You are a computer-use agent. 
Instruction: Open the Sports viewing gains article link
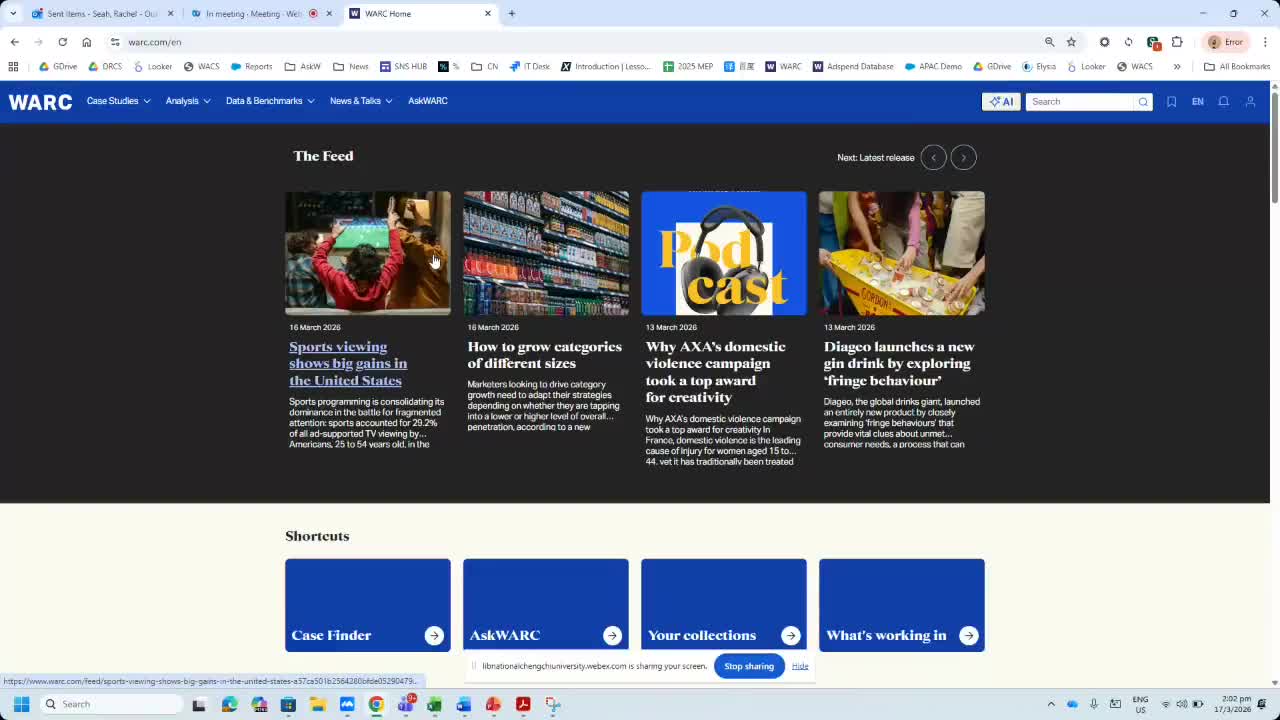coord(347,363)
